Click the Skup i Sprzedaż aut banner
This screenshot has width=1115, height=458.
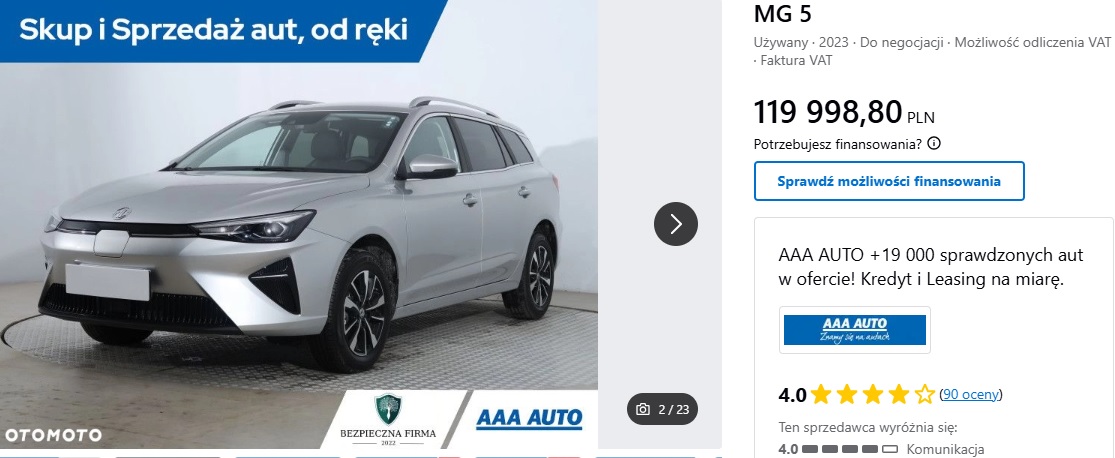213,30
